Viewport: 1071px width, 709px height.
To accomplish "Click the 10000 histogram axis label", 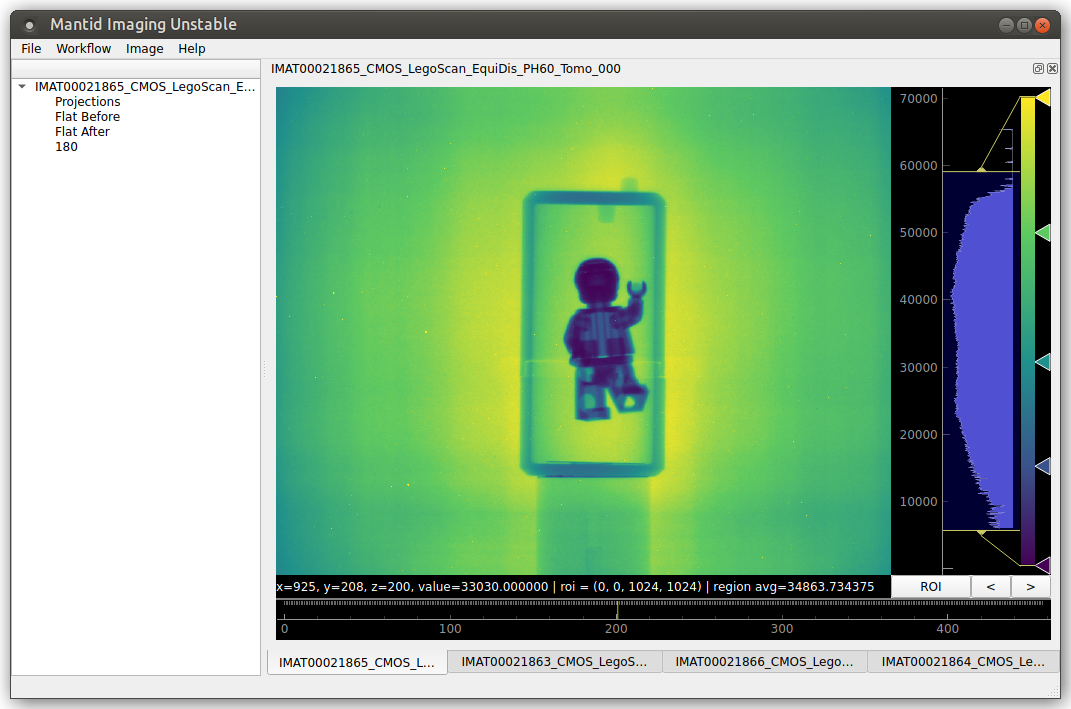I will point(918,501).
